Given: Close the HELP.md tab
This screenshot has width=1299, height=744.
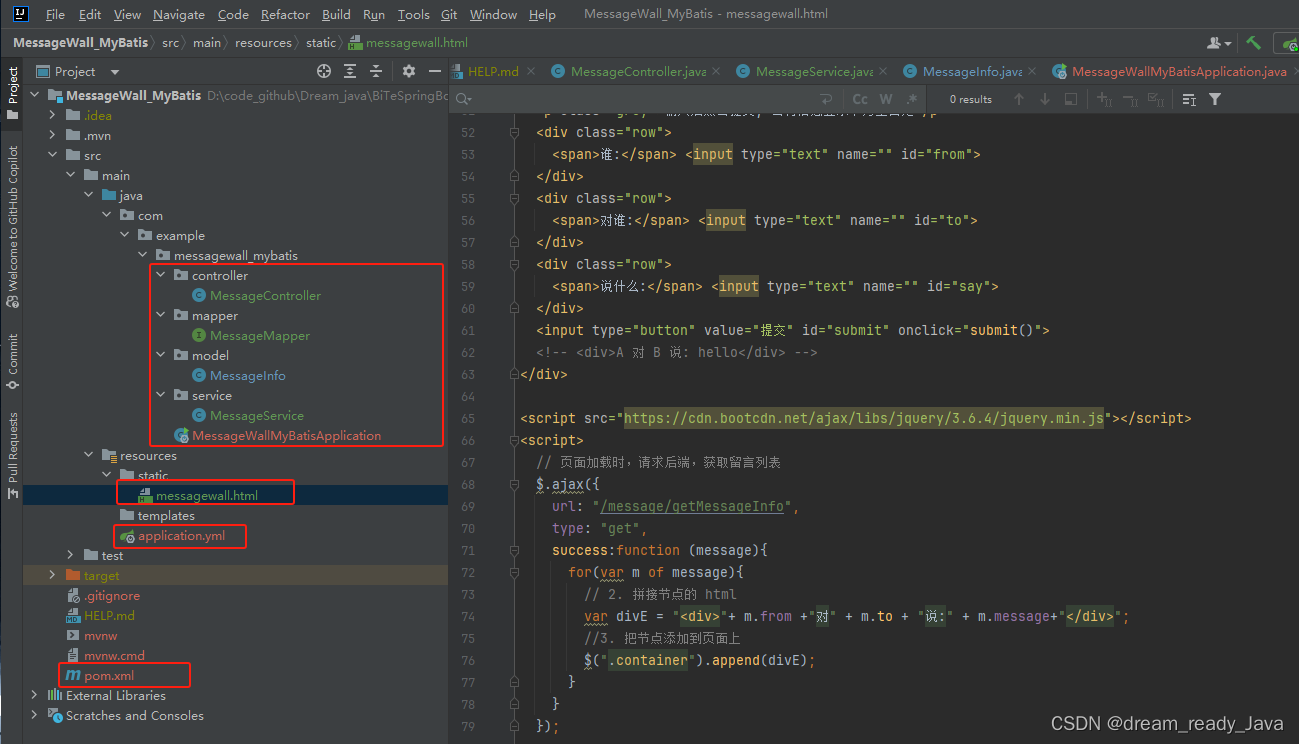Looking at the screenshot, I should pos(530,71).
